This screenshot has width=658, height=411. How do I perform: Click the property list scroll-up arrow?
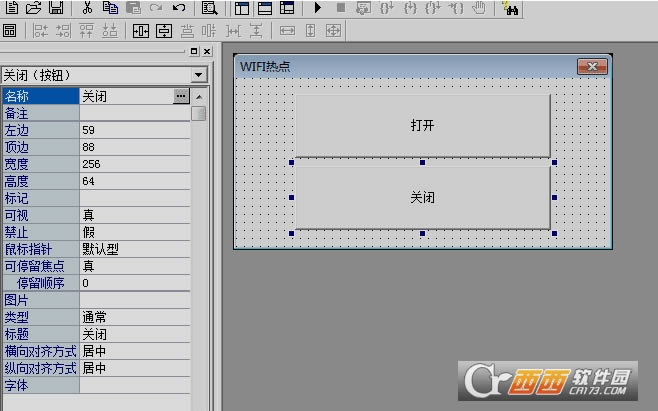click(199, 97)
